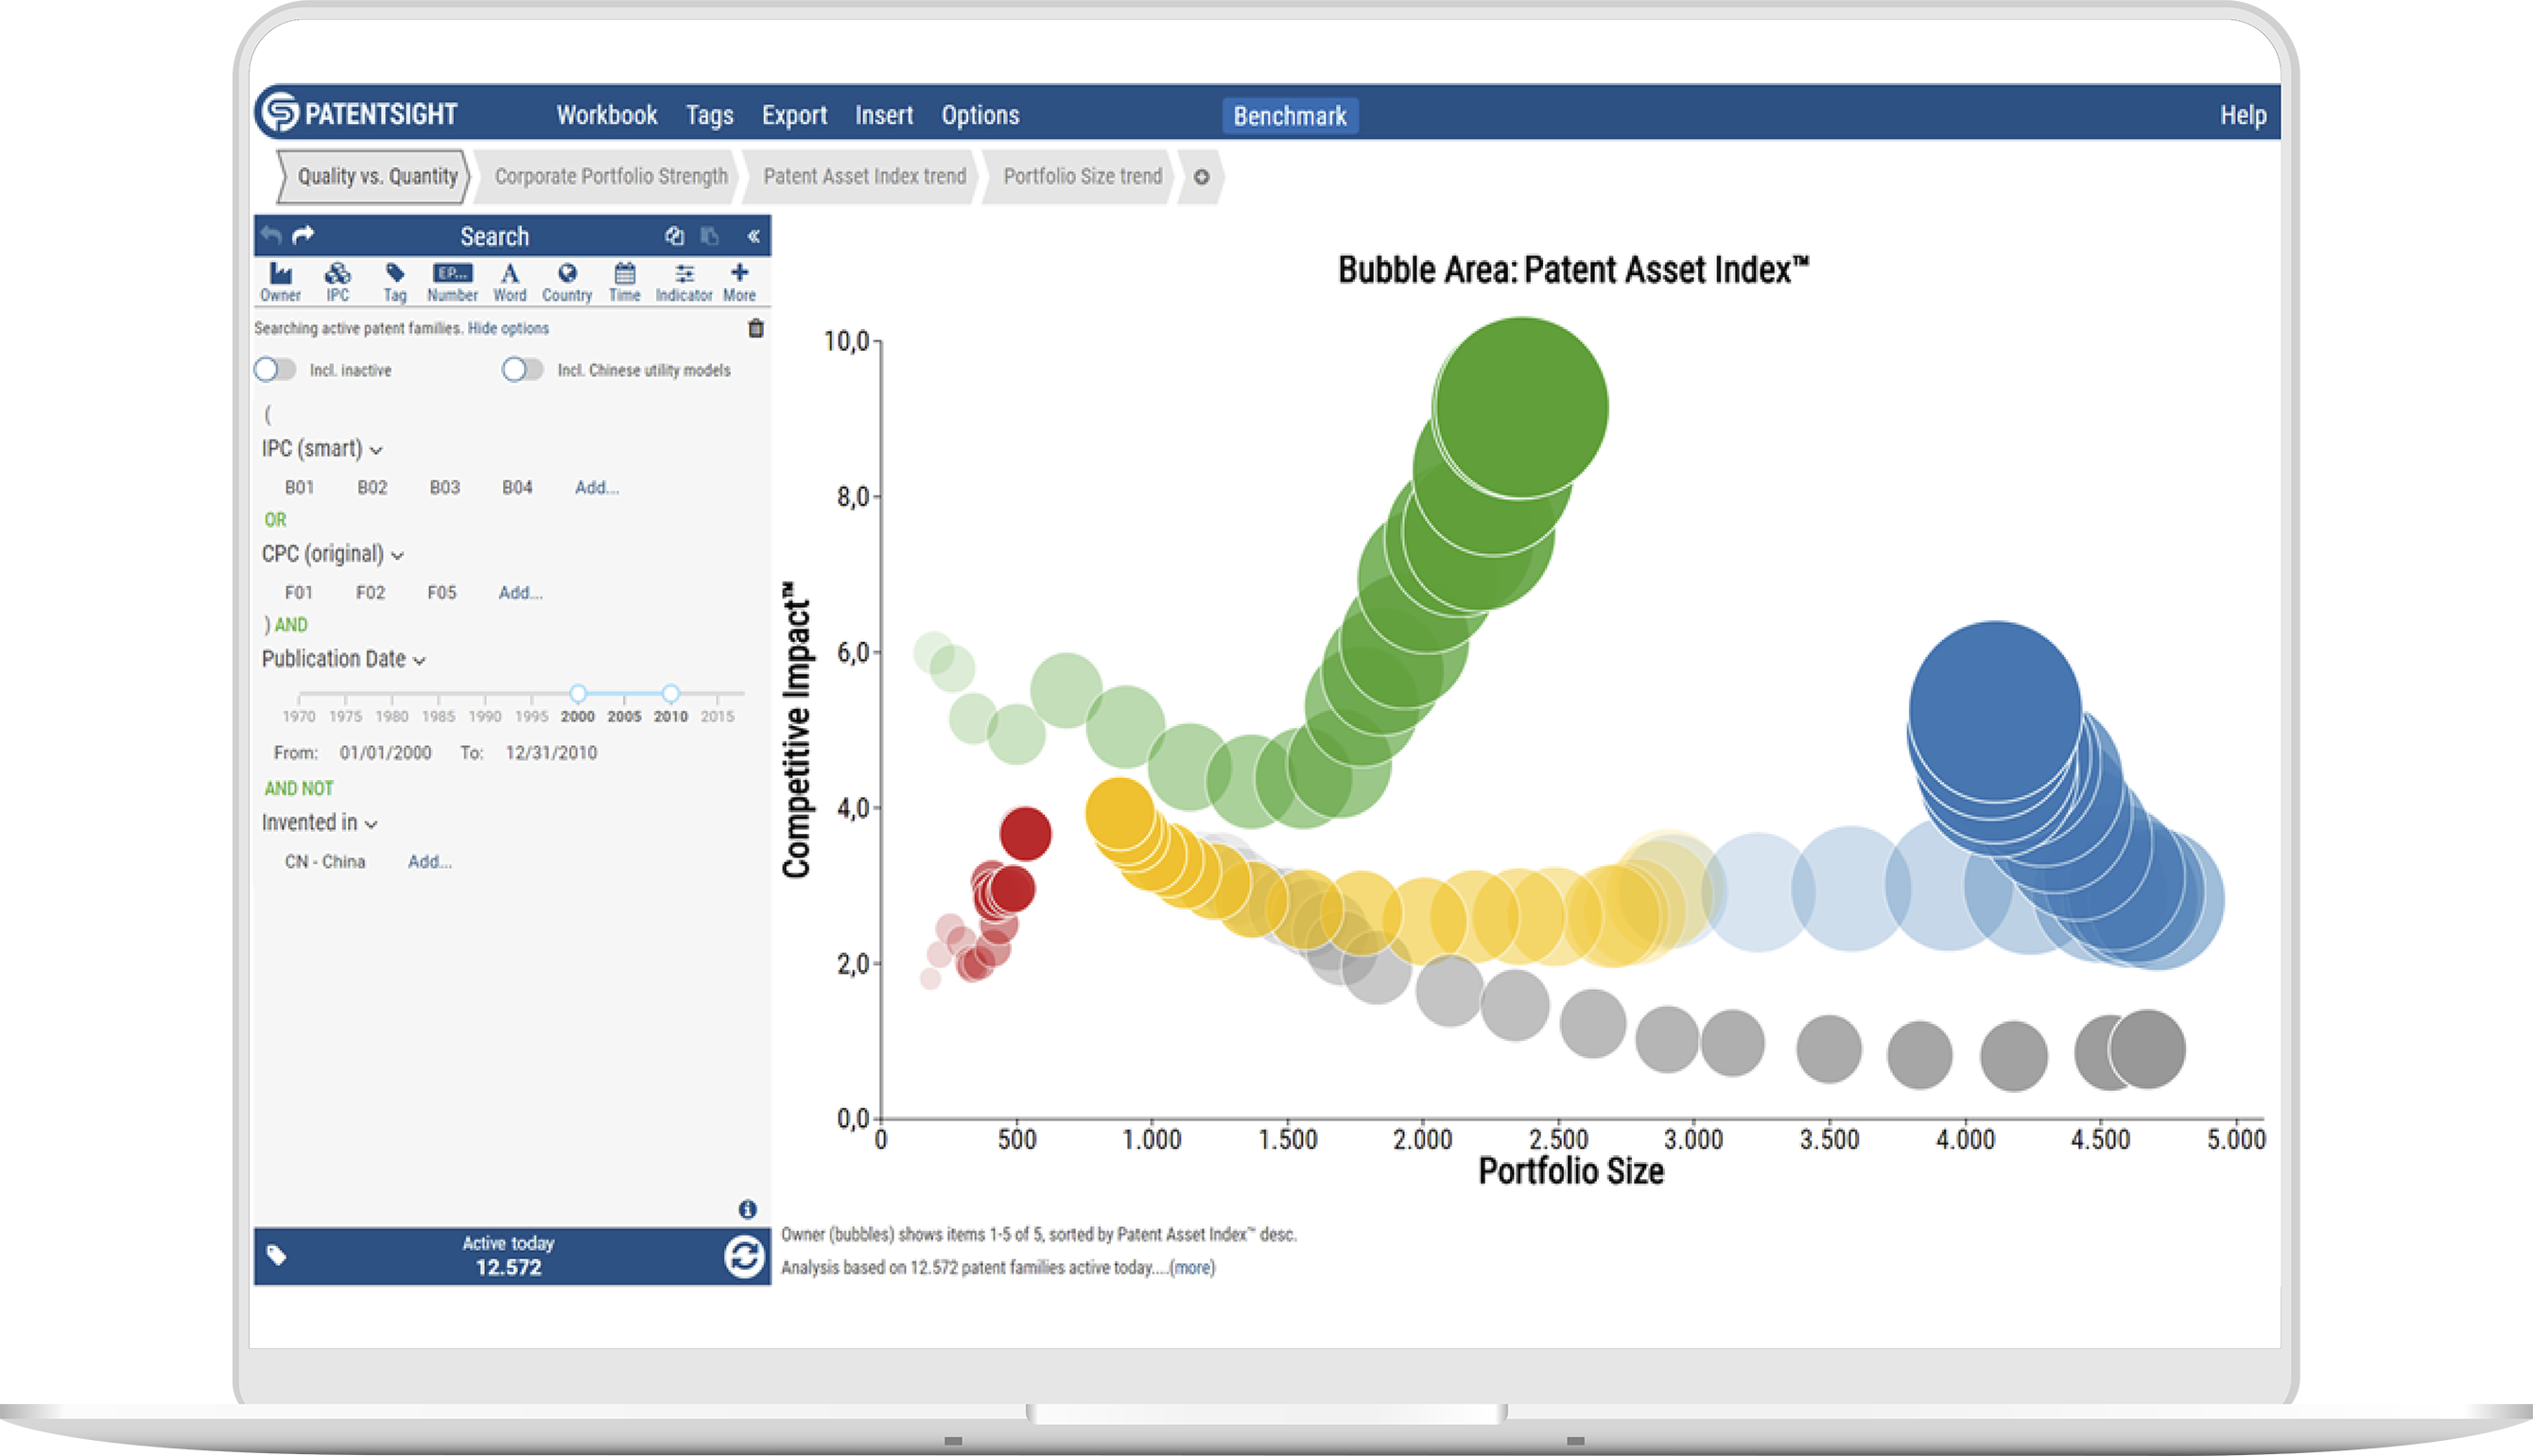Open the CPC (original) dropdown
2533x1456 pixels.
(x=399, y=555)
